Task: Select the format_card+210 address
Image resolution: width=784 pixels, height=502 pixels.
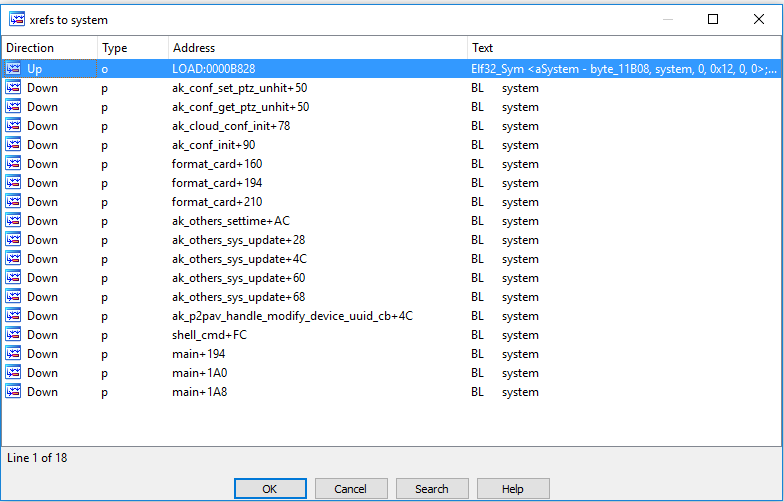Action: click(x=217, y=202)
